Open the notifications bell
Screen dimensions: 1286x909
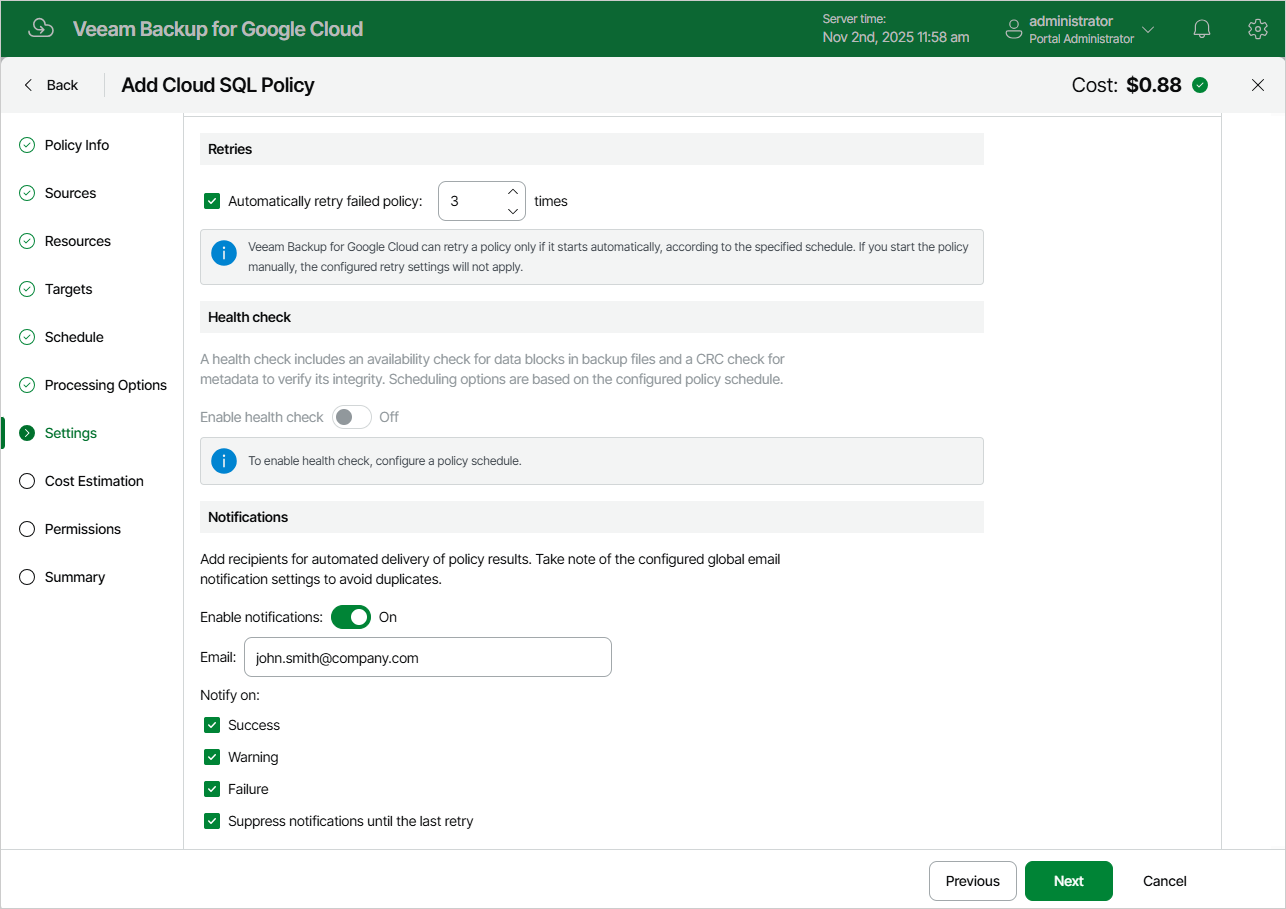pos(1202,29)
